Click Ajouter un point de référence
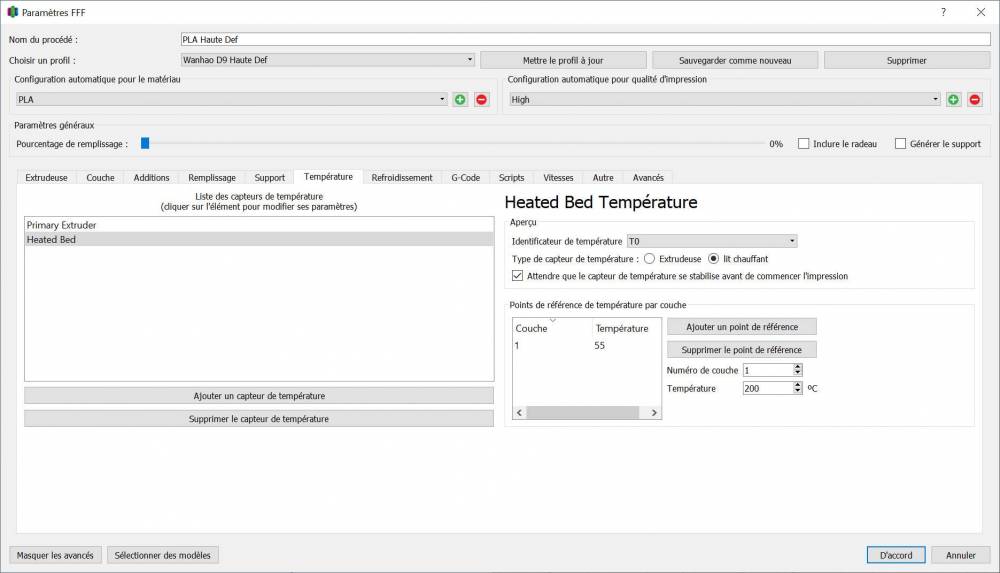The width and height of the screenshot is (1000, 573). 742,327
